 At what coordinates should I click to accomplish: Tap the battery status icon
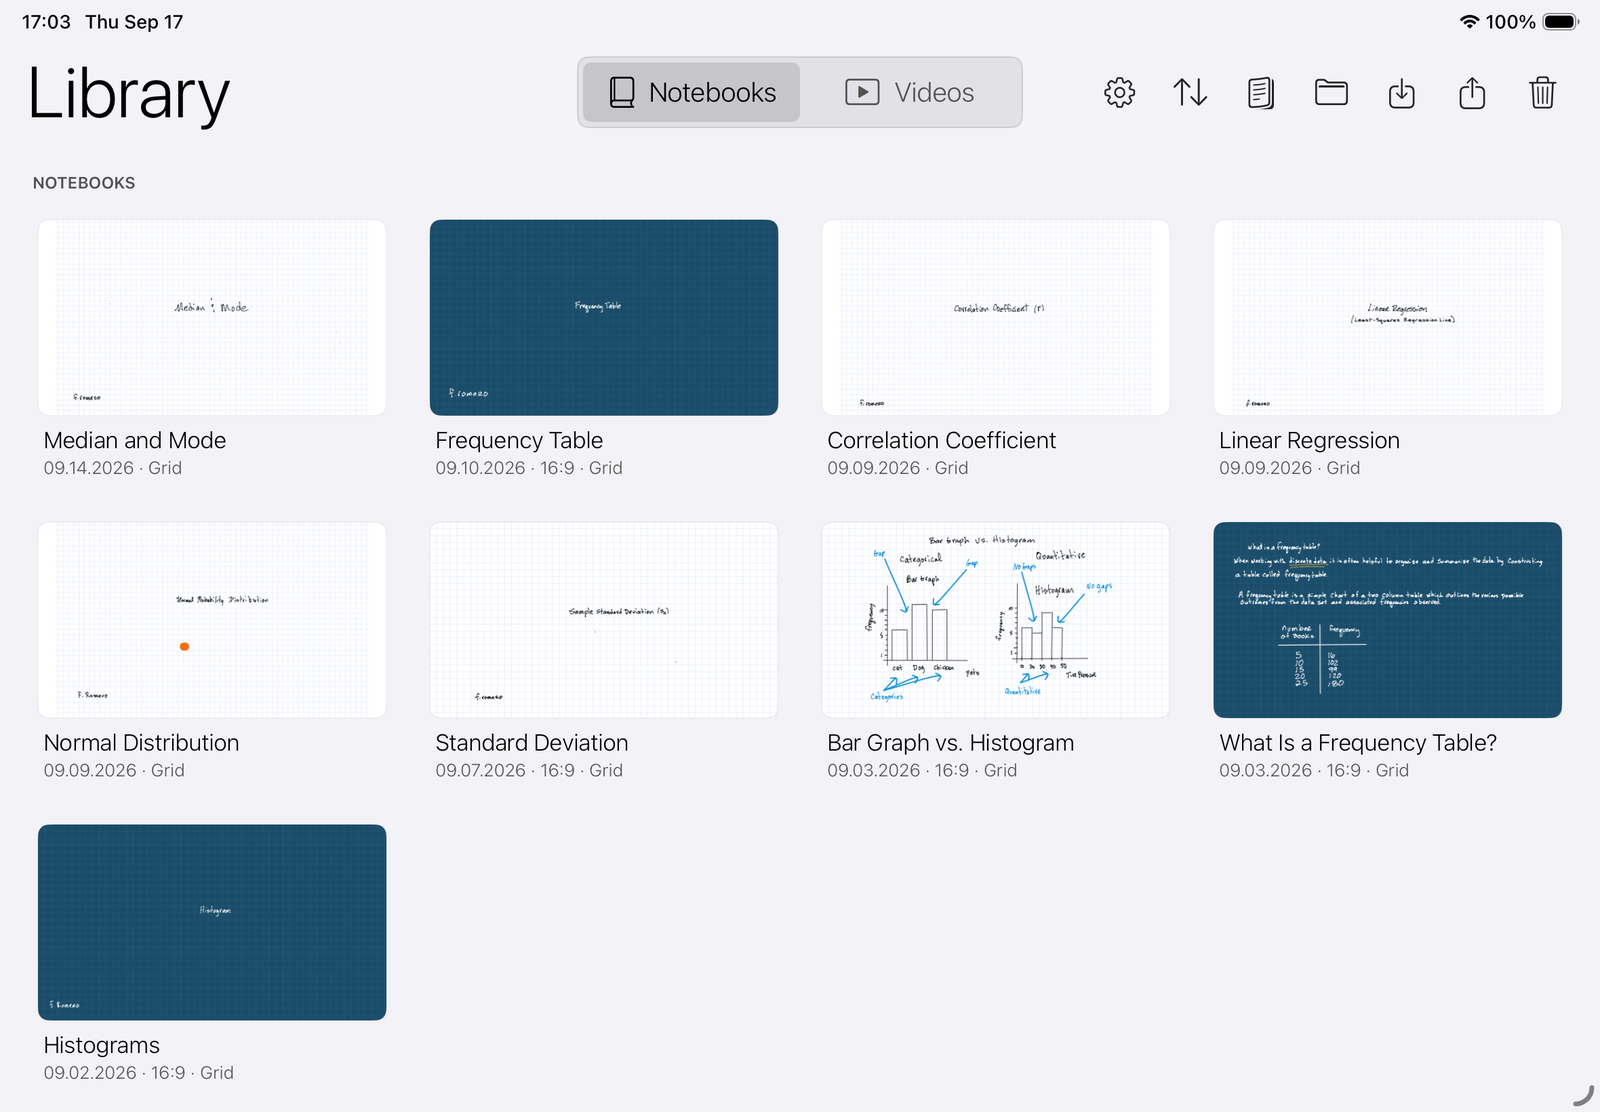[1561, 22]
